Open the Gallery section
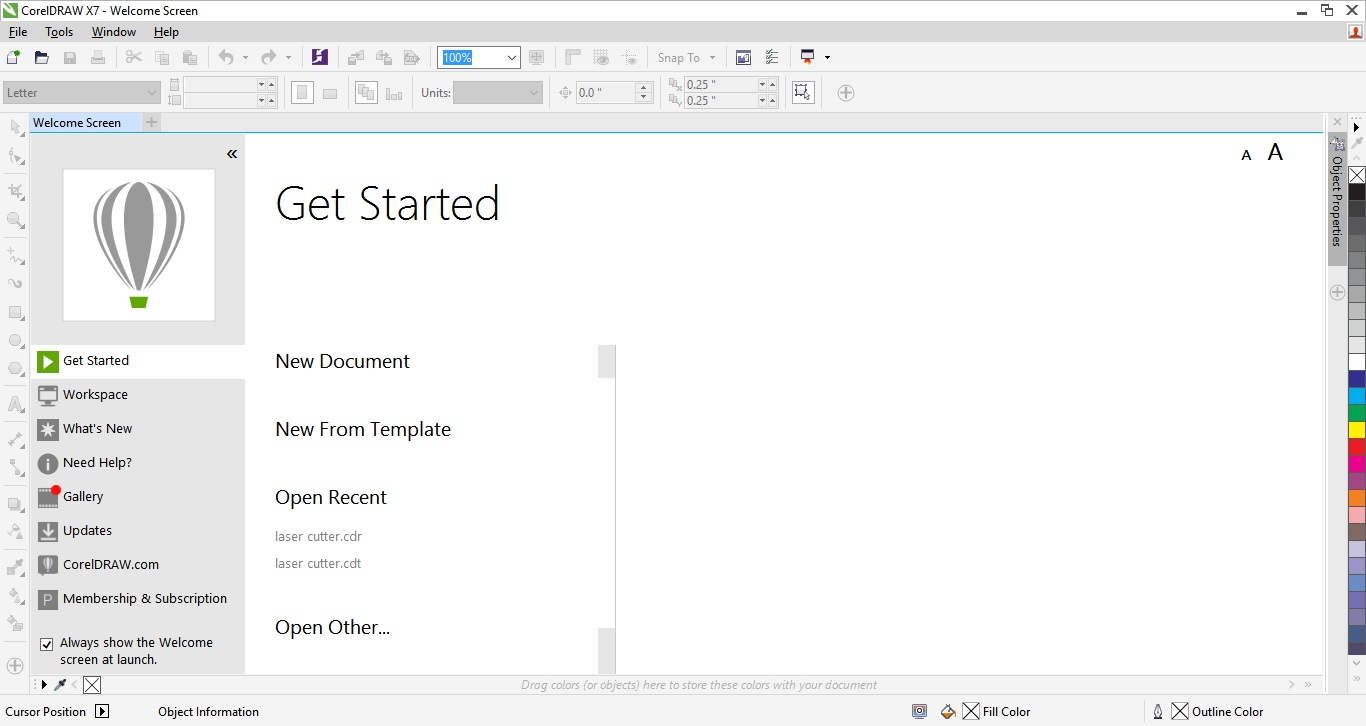 click(138, 497)
